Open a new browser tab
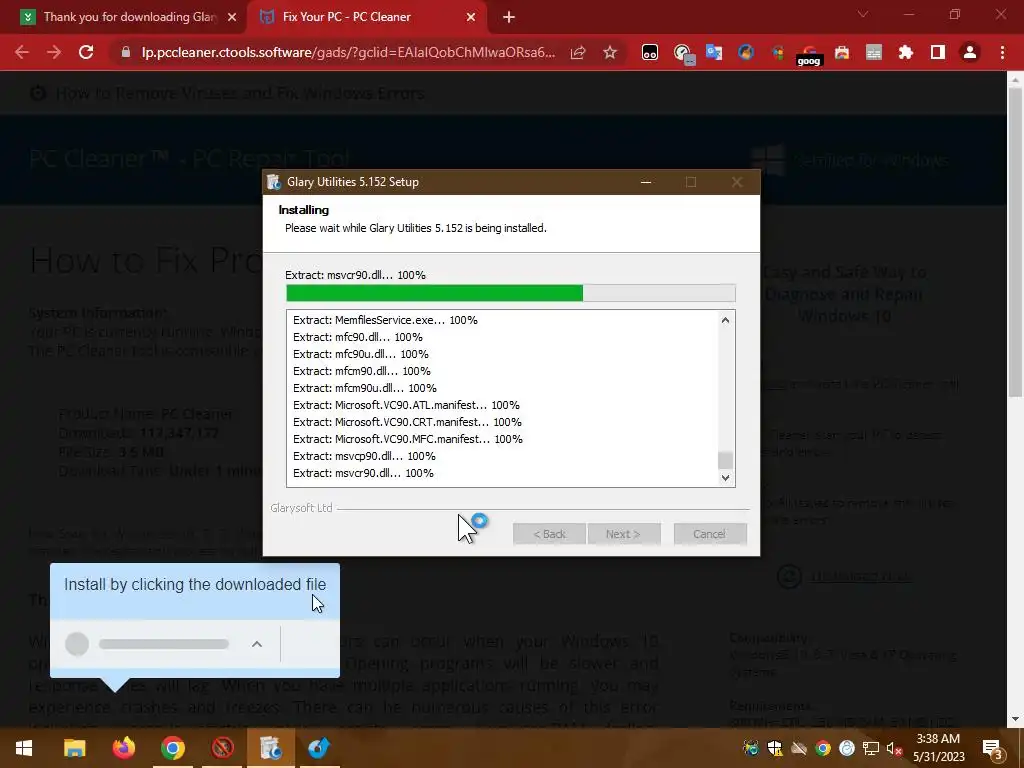The width and height of the screenshot is (1024, 768). (509, 18)
